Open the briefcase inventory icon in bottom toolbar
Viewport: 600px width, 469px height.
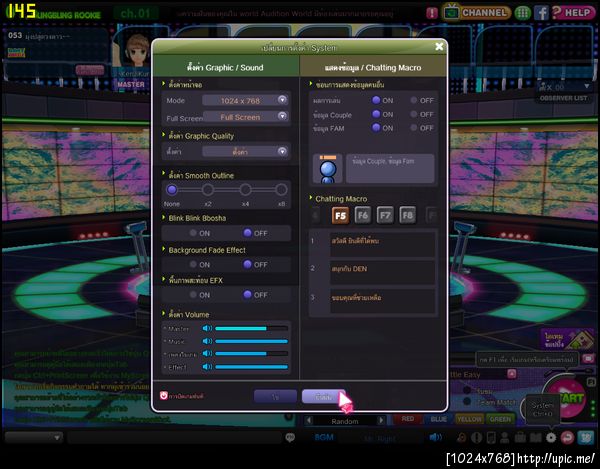[x=520, y=437]
